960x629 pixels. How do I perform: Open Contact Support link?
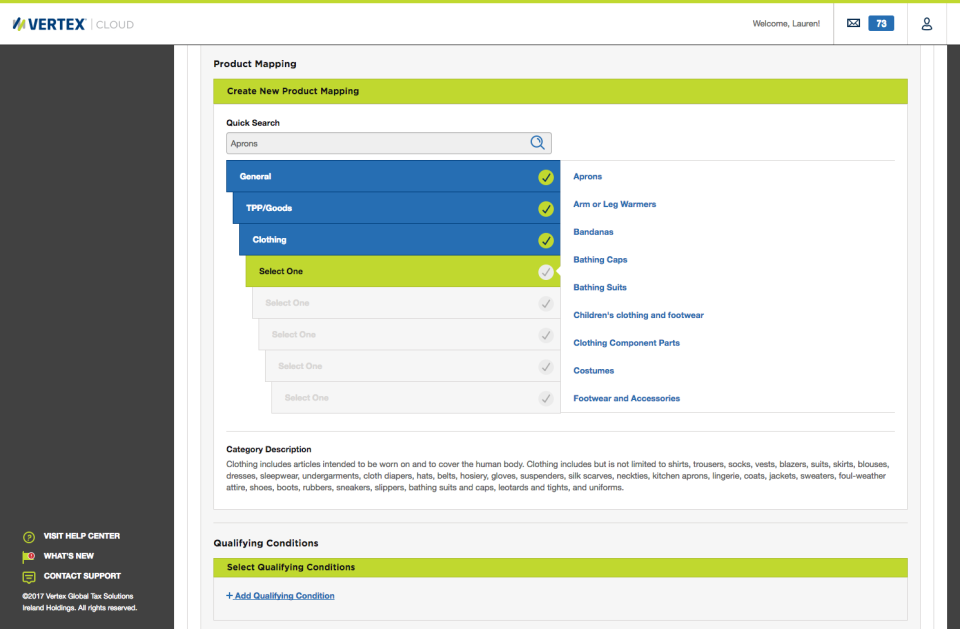[82, 576]
